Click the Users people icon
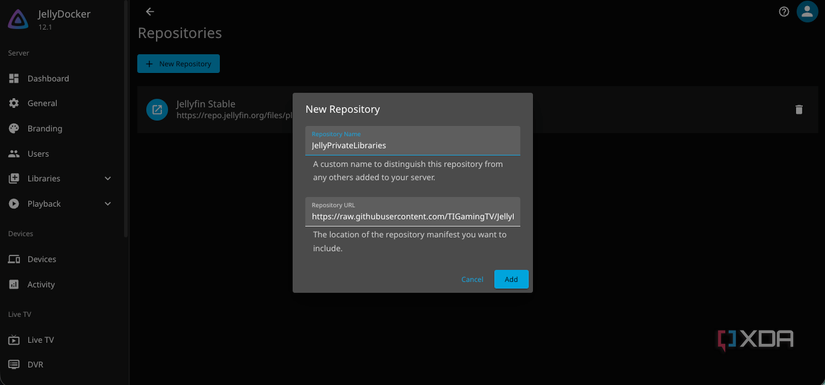 coord(14,154)
